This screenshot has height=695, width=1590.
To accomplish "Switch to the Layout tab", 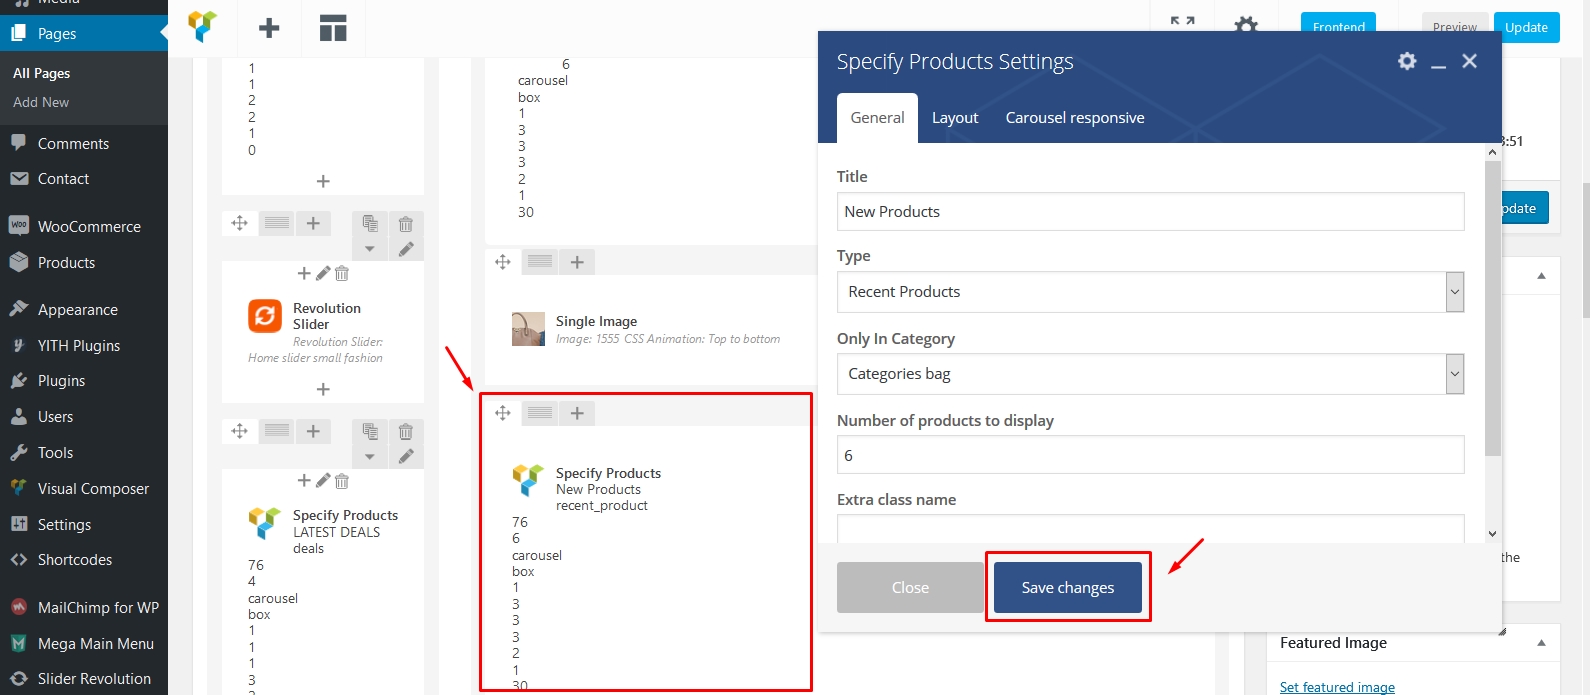I will tap(955, 118).
